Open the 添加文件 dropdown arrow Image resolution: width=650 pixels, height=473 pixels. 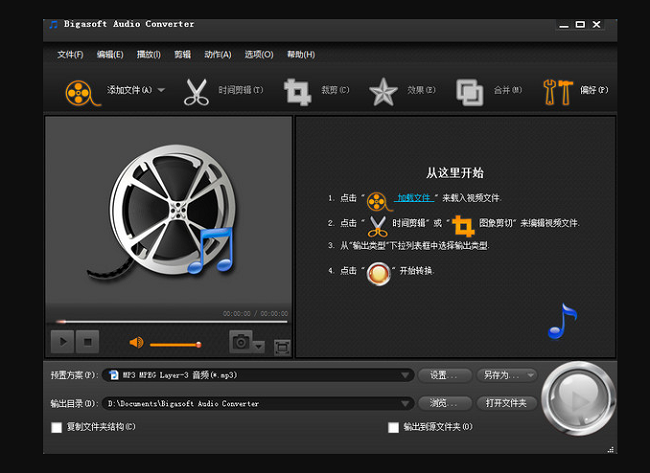tap(161, 90)
